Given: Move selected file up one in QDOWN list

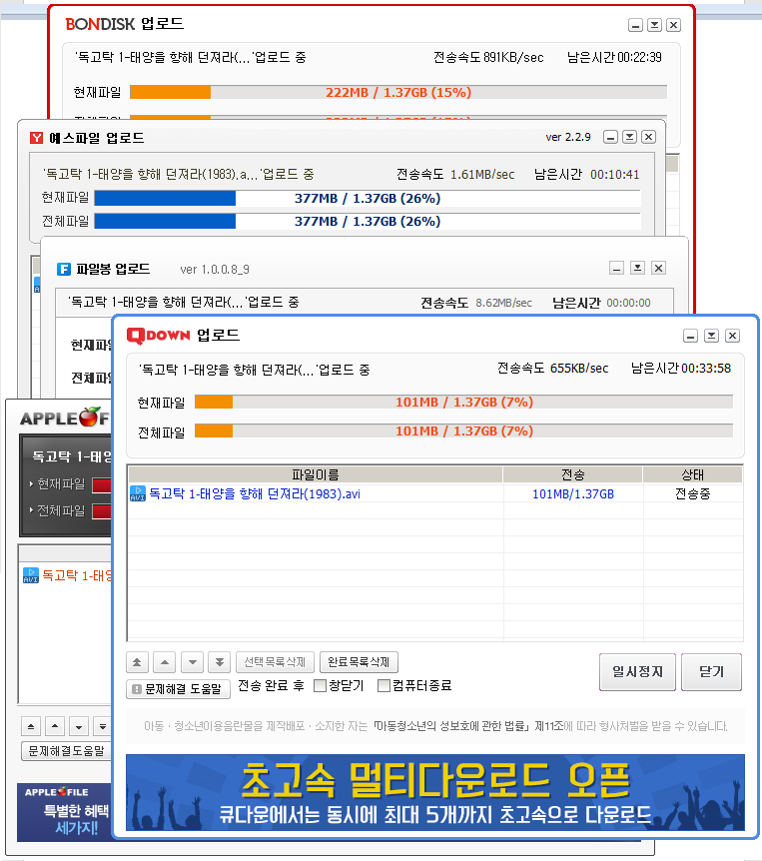Looking at the screenshot, I should [165, 662].
